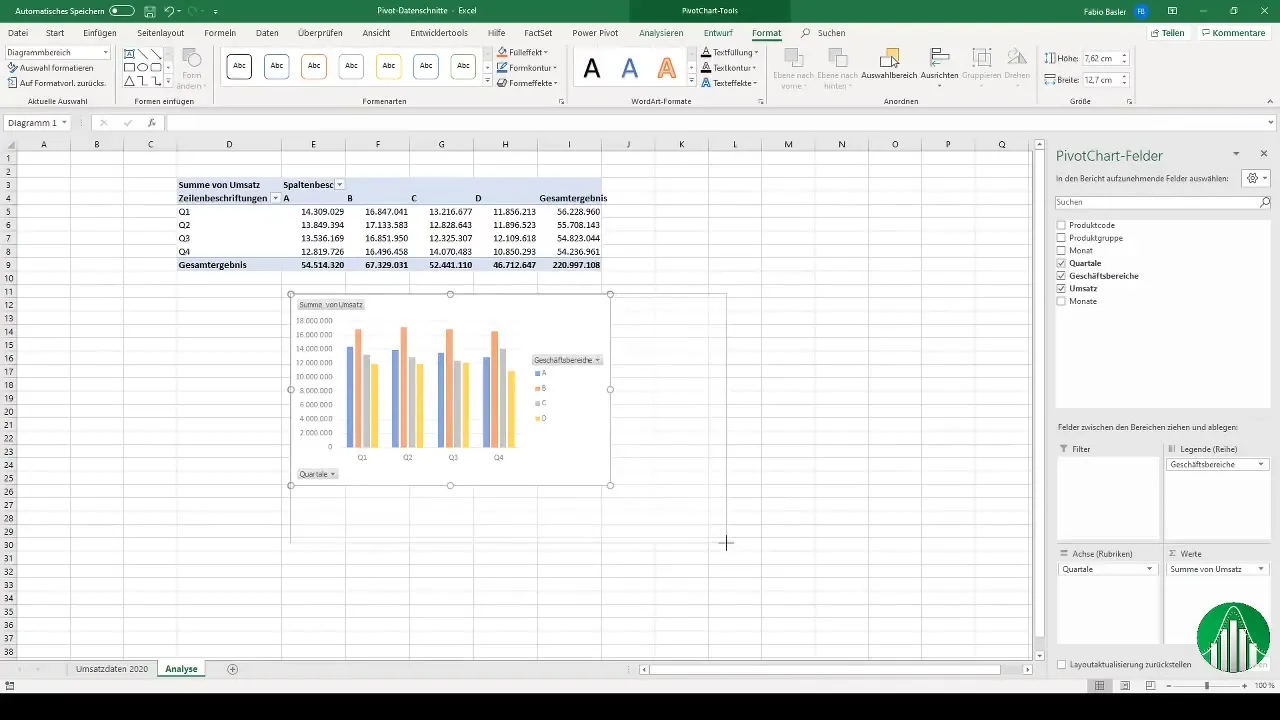Image resolution: width=1280 pixels, height=720 pixels.
Task: Close the PivotChart-Felder pane
Action: [x=1264, y=154]
